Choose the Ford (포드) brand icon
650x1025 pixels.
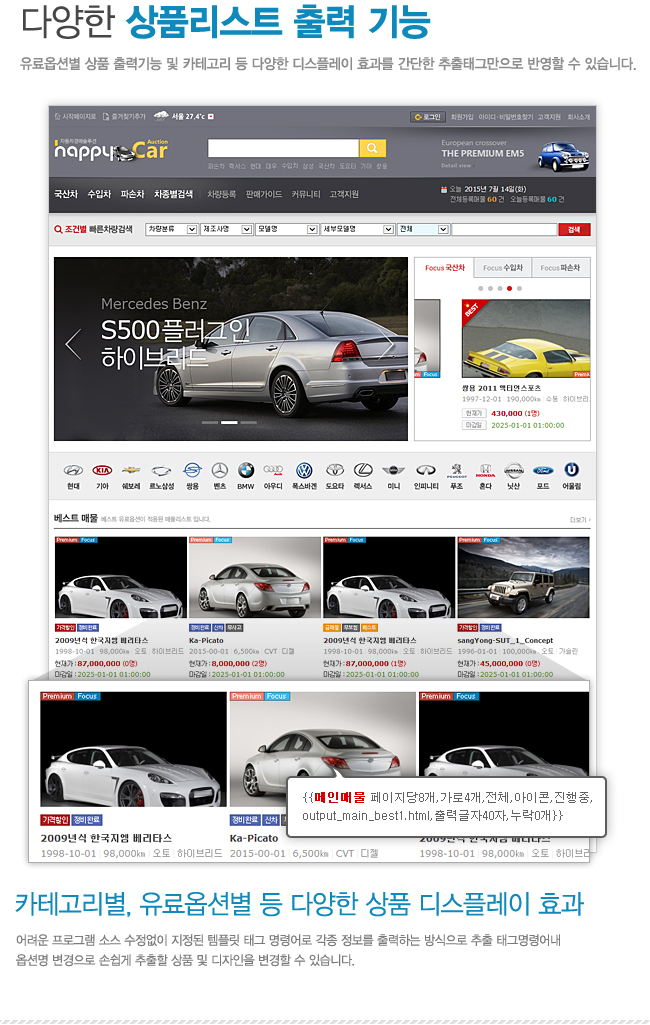pos(543,470)
